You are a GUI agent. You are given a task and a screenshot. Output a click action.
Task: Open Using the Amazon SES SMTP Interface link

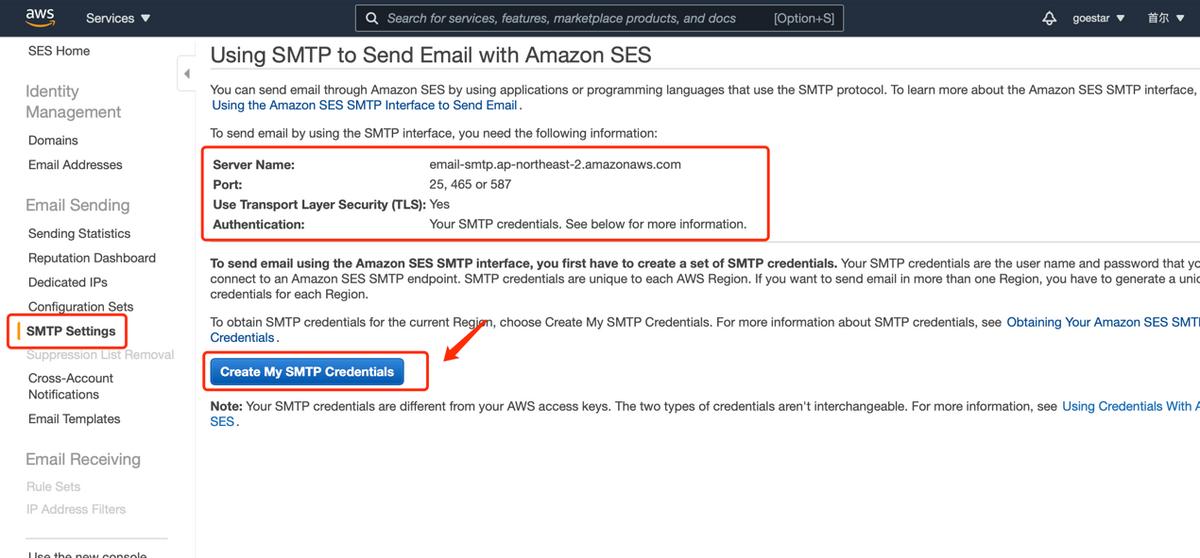point(365,105)
